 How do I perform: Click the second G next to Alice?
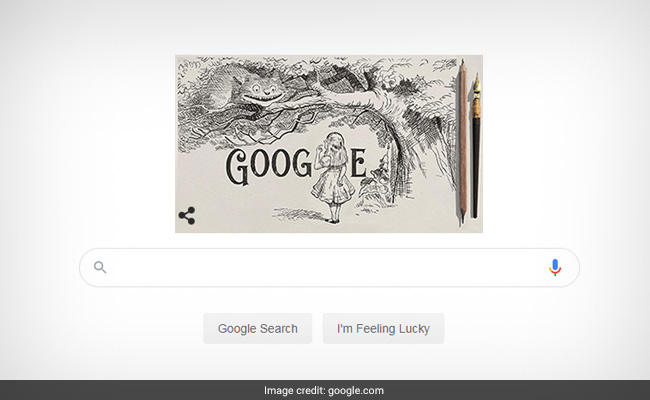pyautogui.click(x=302, y=163)
